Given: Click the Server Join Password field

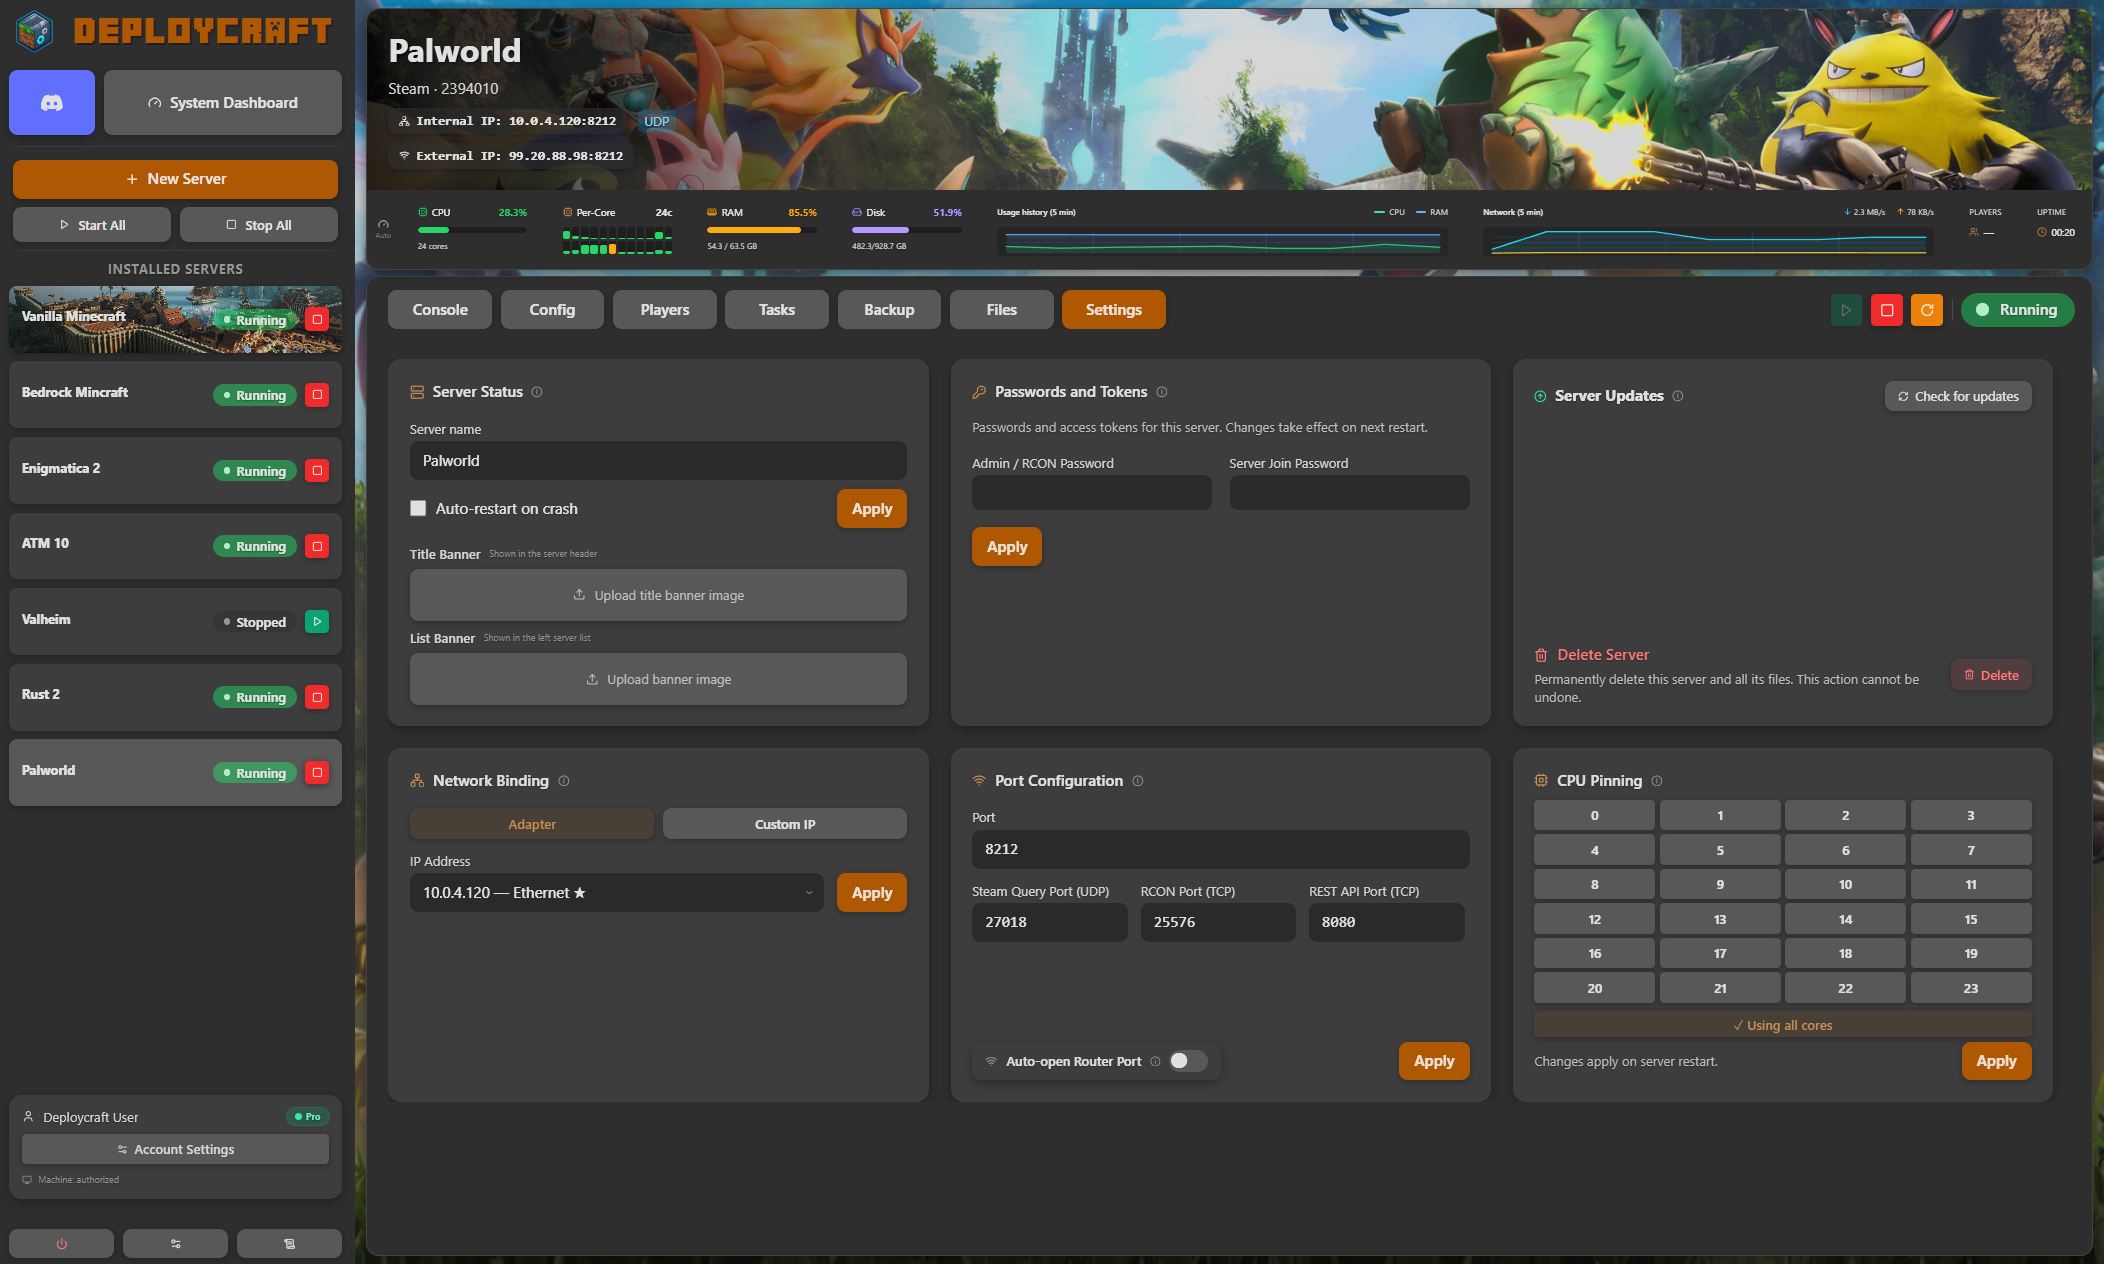Looking at the screenshot, I should pyautogui.click(x=1349, y=492).
